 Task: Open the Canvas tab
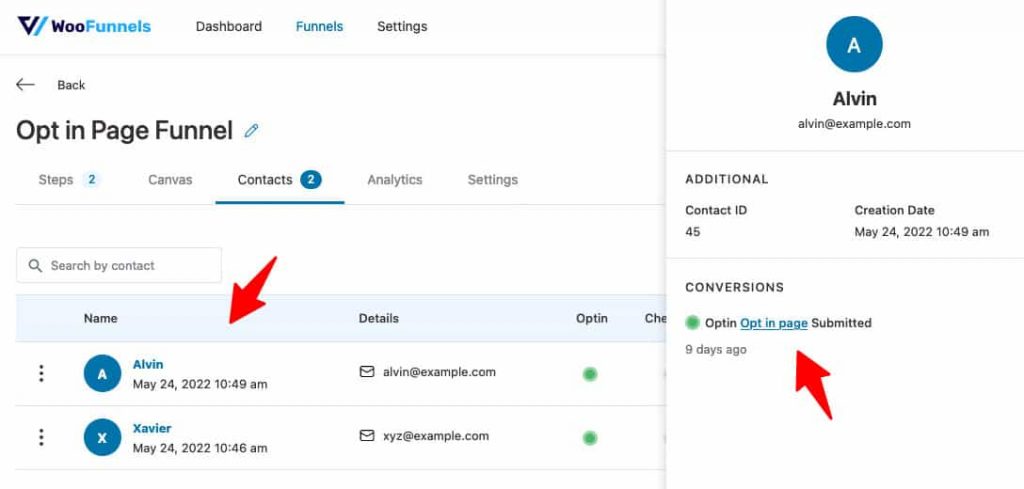170,180
